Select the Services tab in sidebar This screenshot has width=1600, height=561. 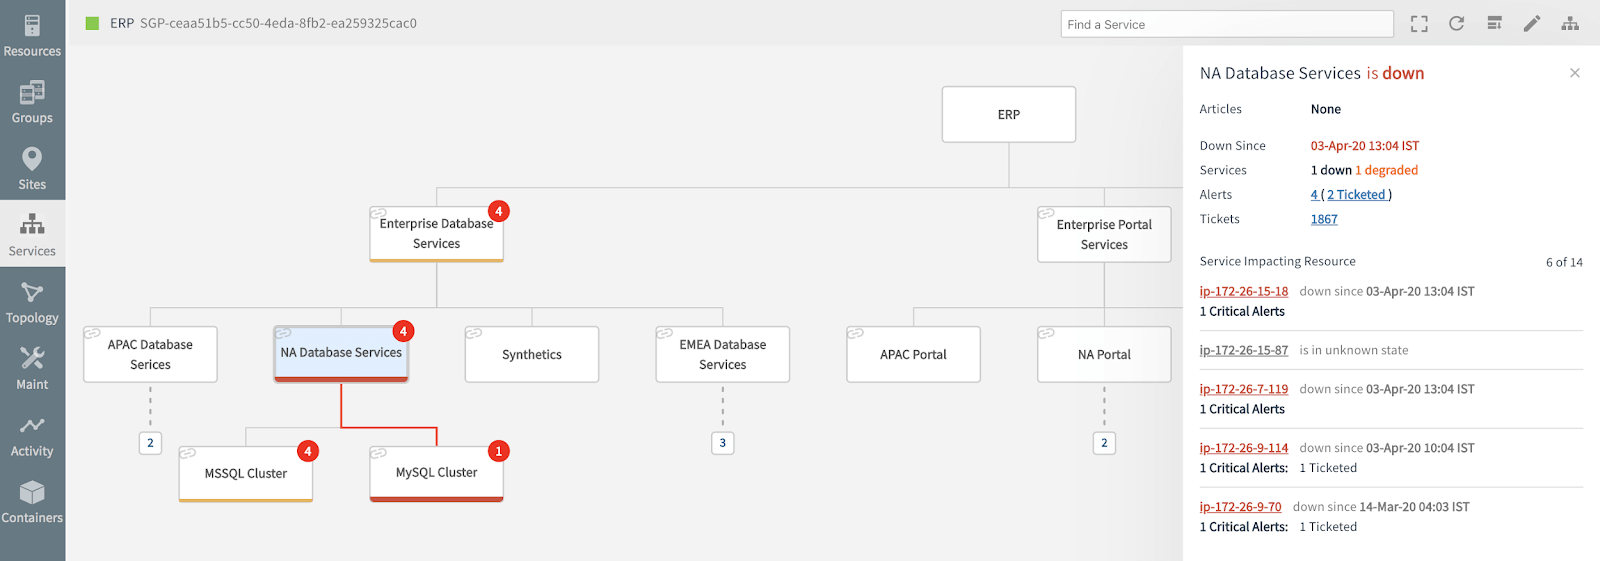[32, 235]
